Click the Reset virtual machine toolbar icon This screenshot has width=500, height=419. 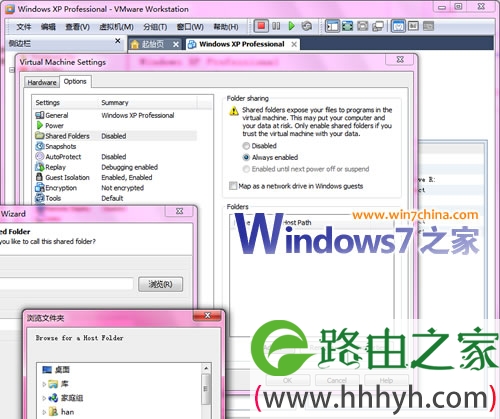(307, 26)
